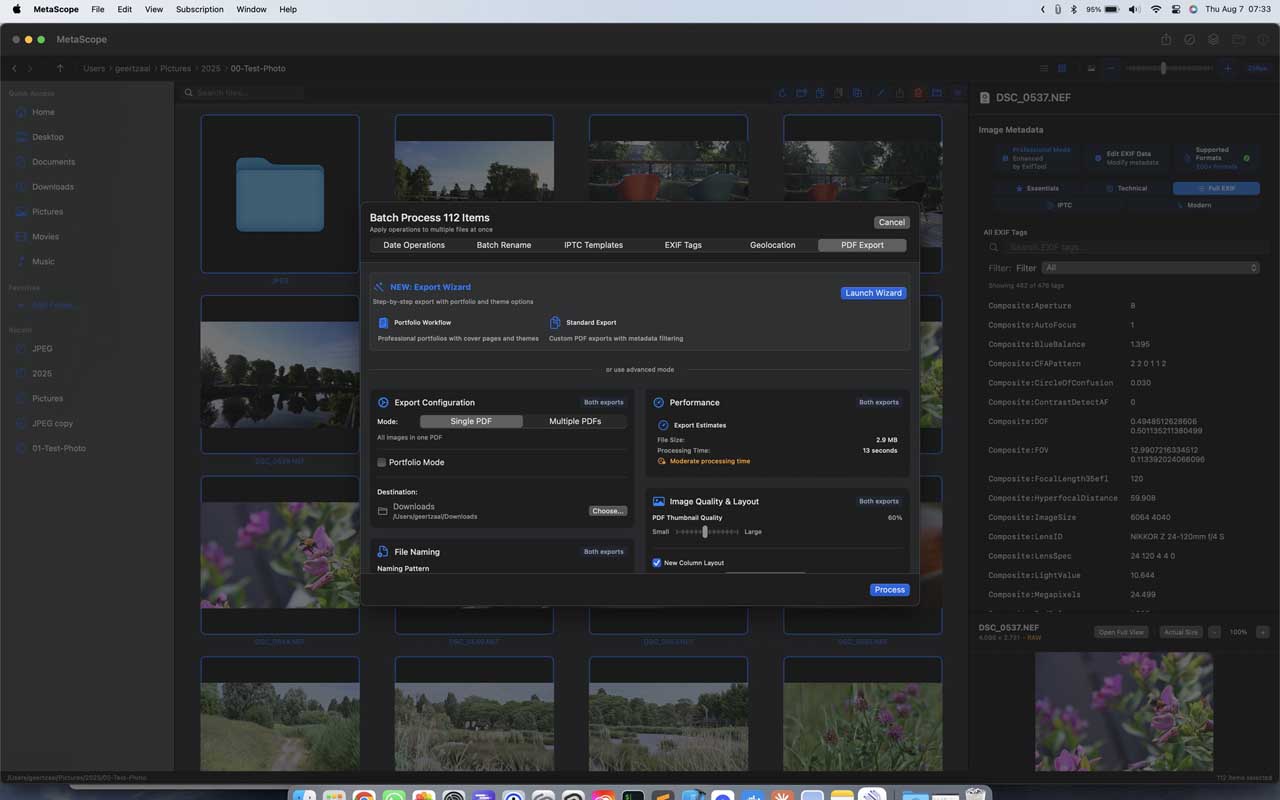The height and width of the screenshot is (800, 1280).
Task: Switch to list view
Action: click(x=1044, y=69)
